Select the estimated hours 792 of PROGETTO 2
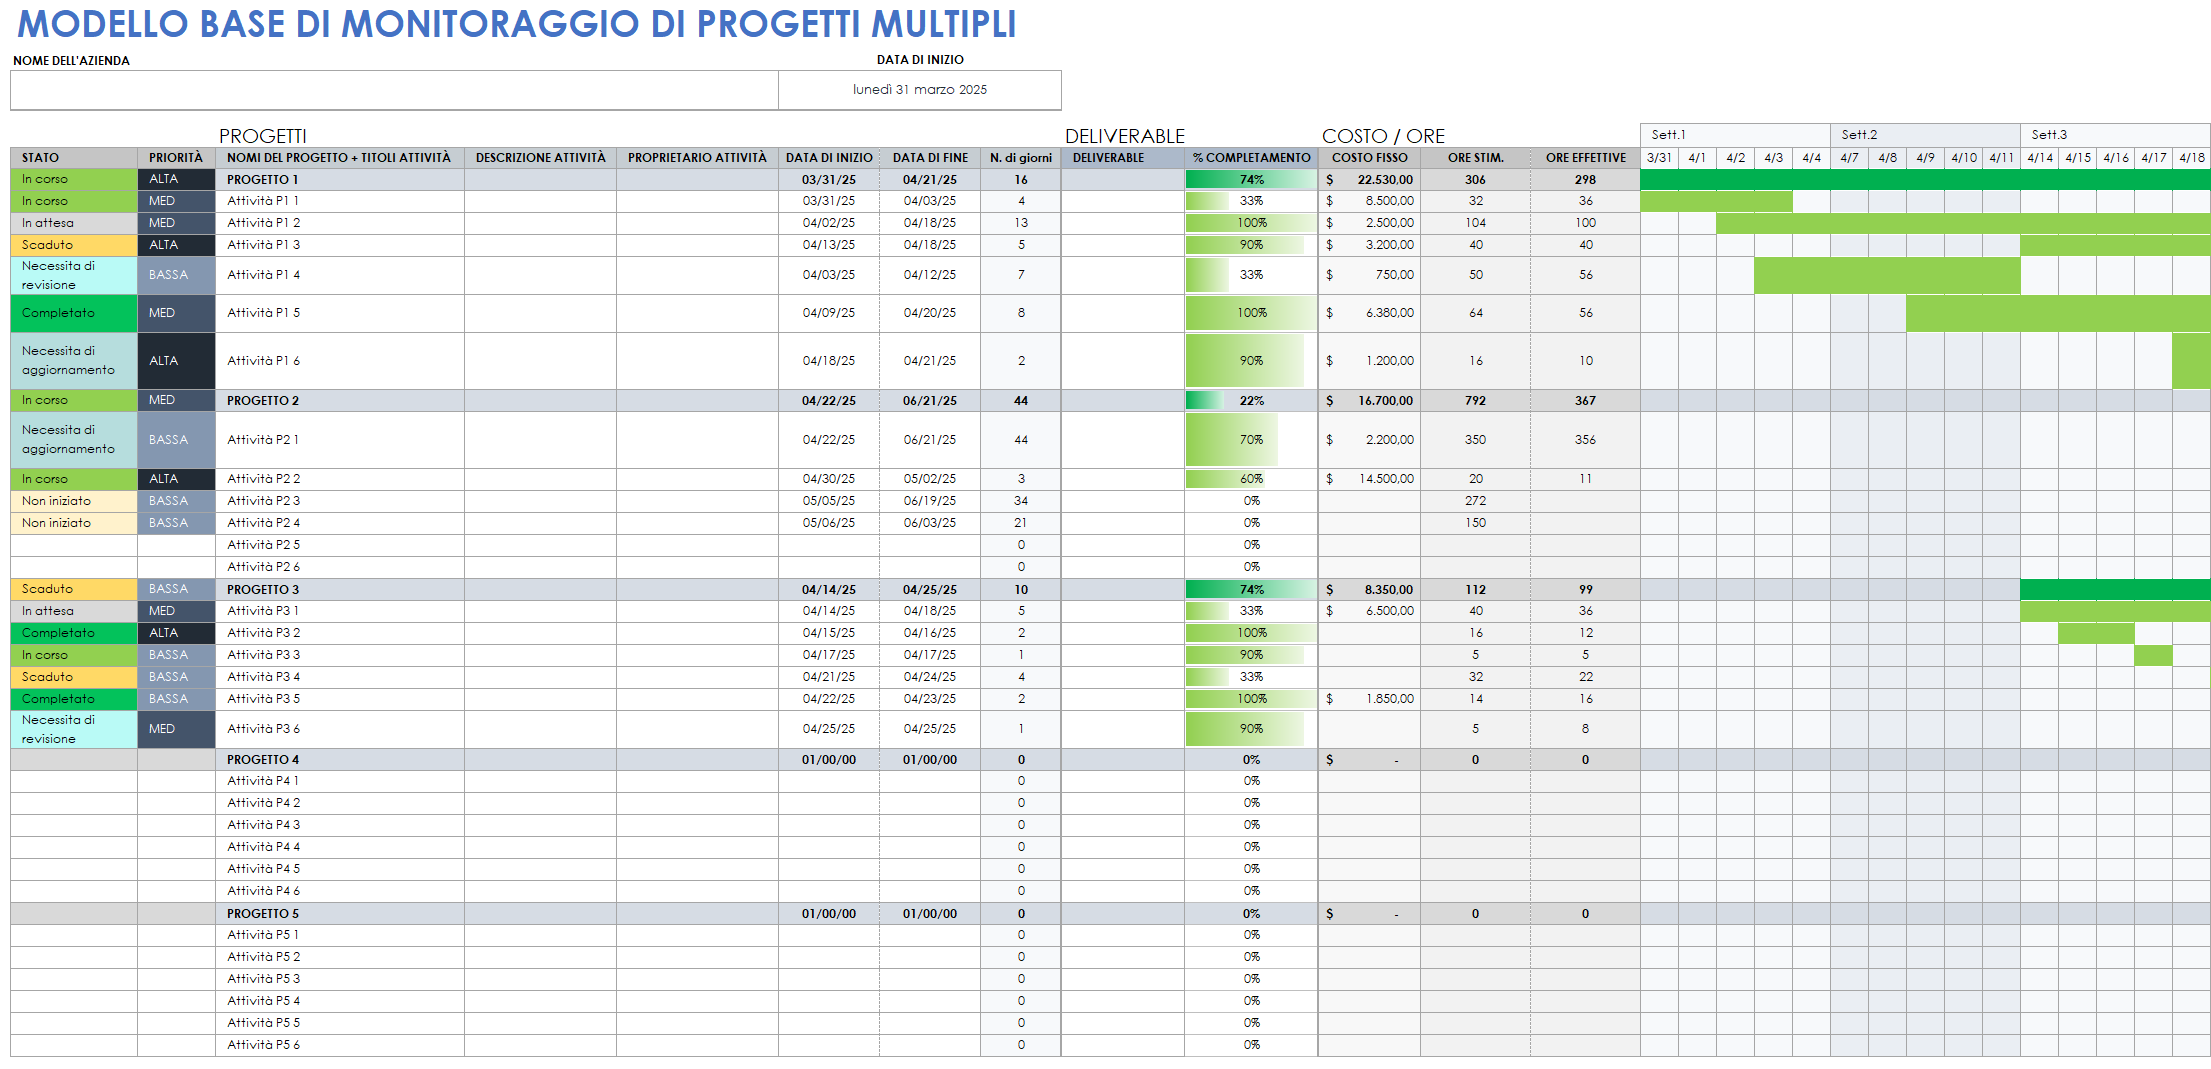Viewport: 2211px width, 1069px height. point(1475,401)
